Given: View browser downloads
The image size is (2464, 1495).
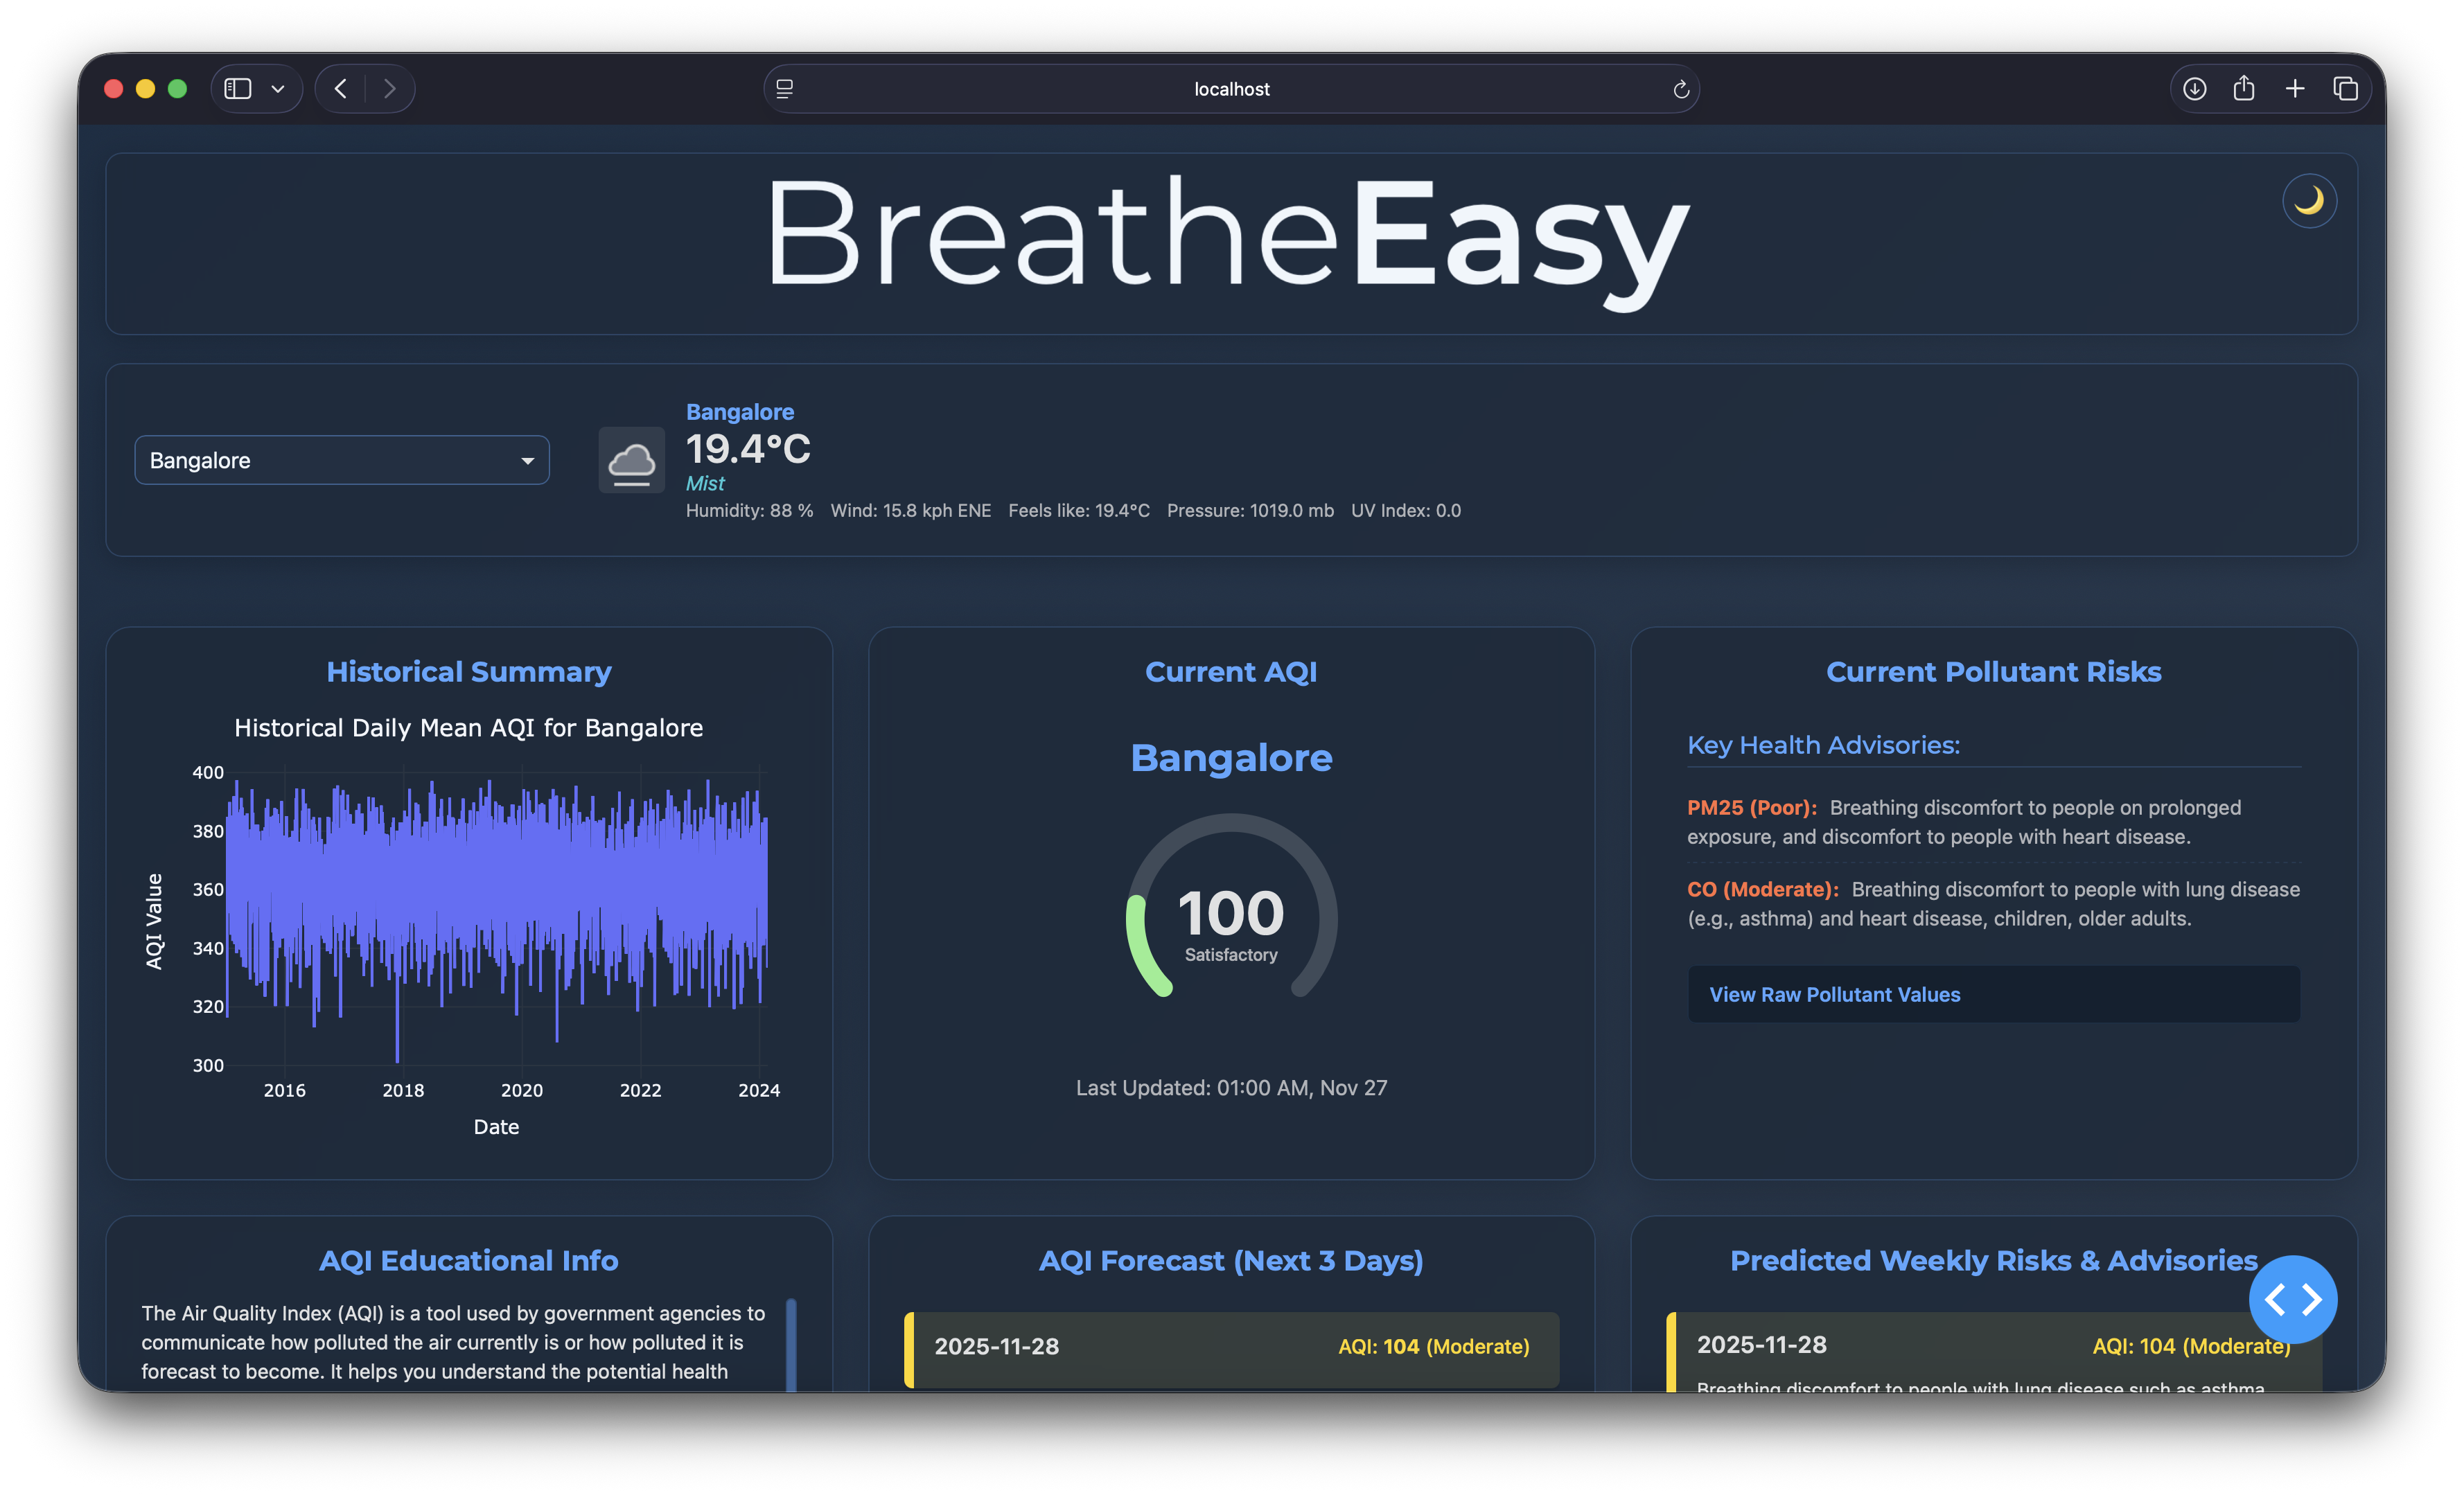Looking at the screenshot, I should 2194,88.
